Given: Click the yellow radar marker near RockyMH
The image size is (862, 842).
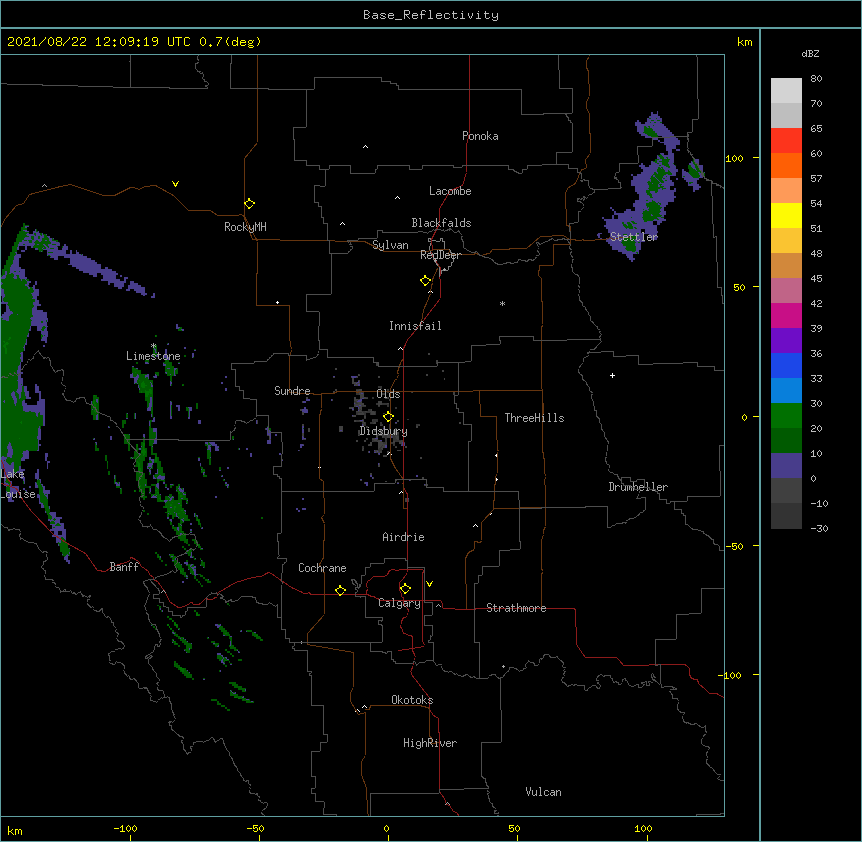Looking at the screenshot, I should click(249, 204).
